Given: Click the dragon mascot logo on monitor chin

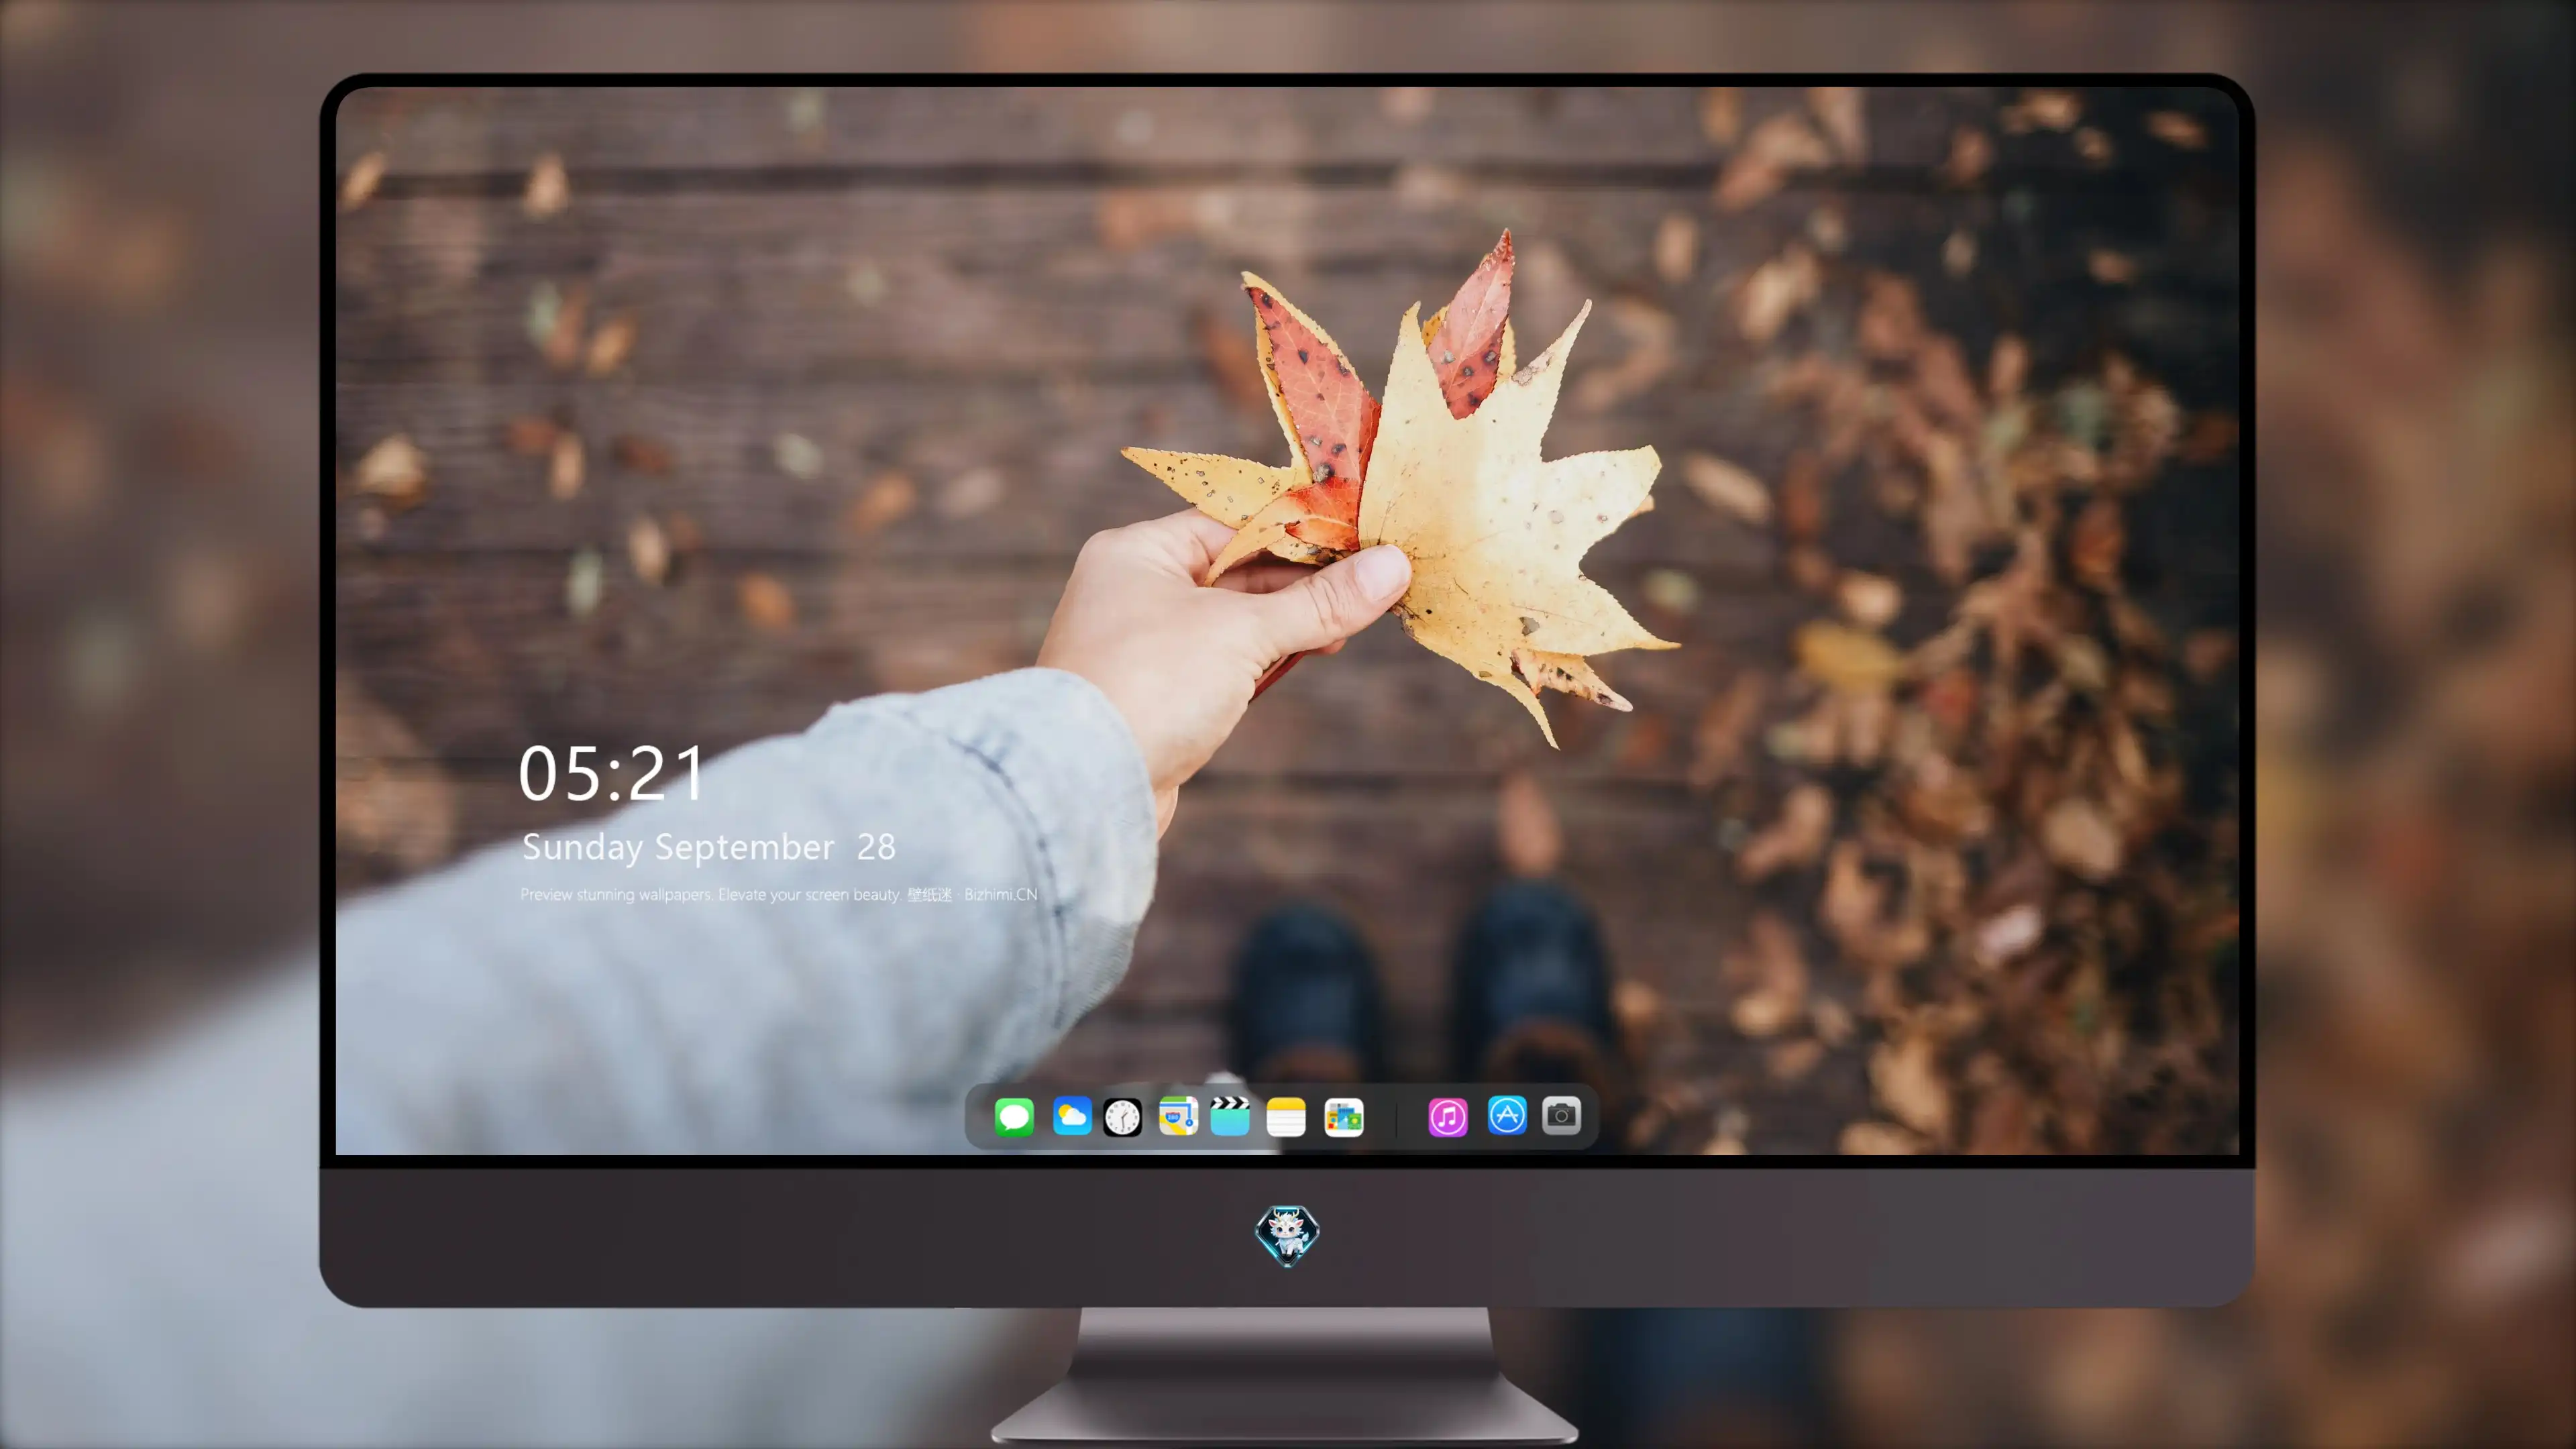Looking at the screenshot, I should tap(1287, 1236).
